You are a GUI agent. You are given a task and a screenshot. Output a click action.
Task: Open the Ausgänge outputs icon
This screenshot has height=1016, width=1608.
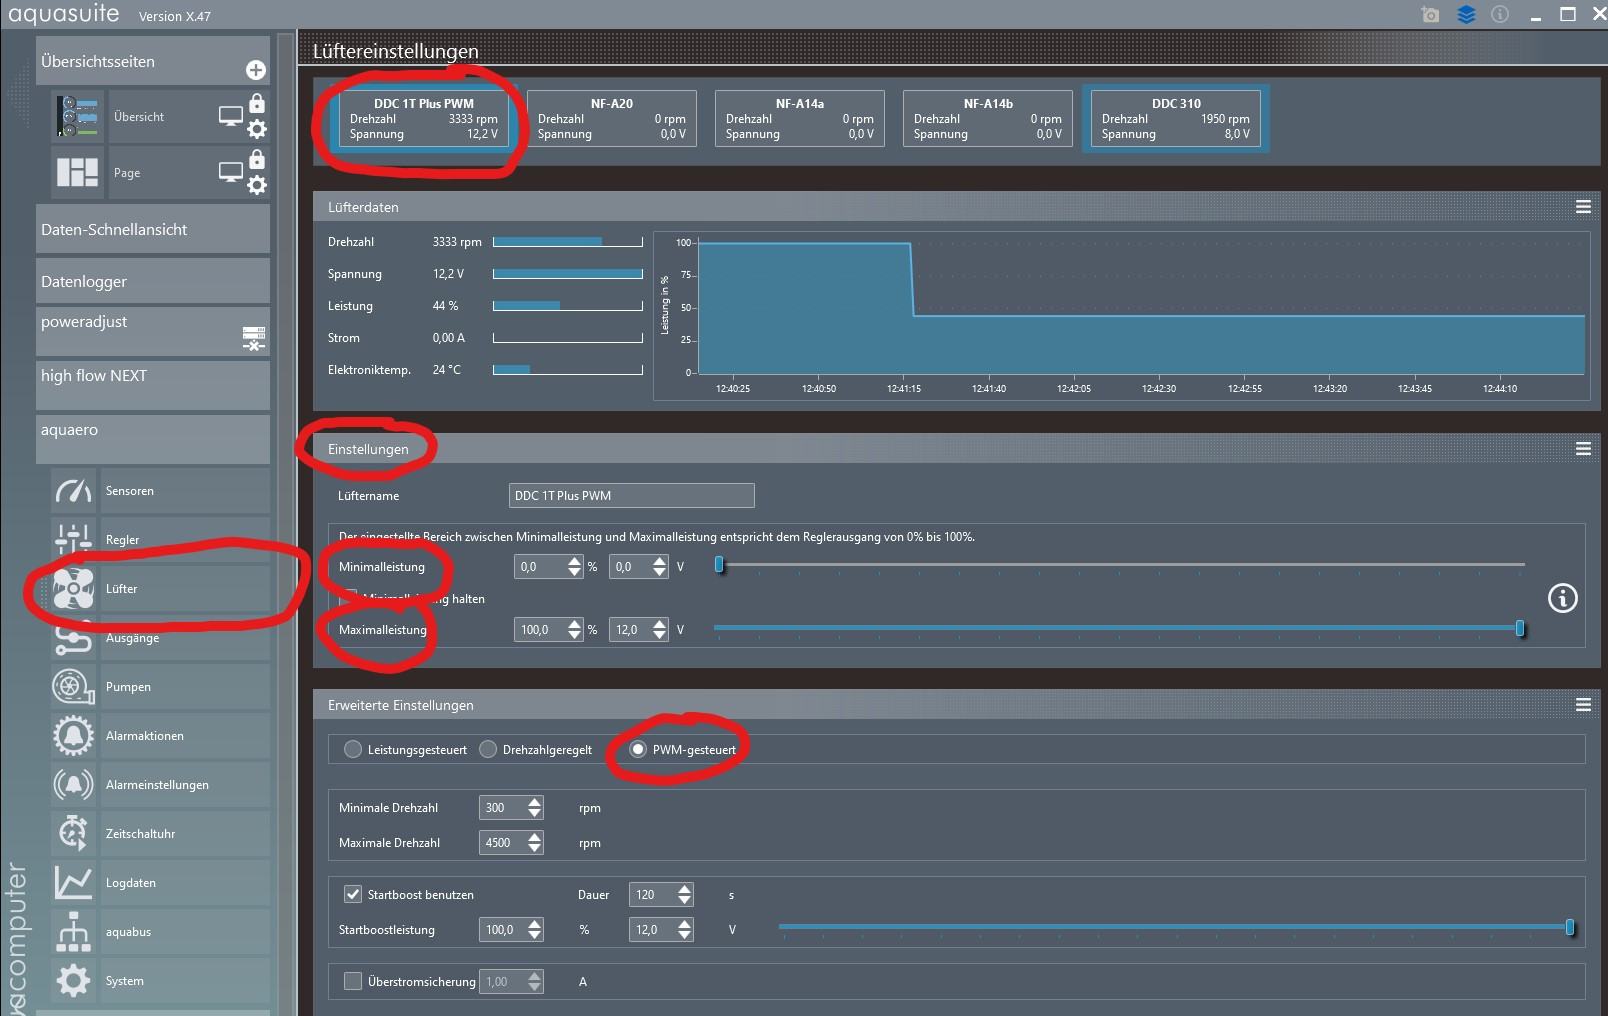(73, 638)
